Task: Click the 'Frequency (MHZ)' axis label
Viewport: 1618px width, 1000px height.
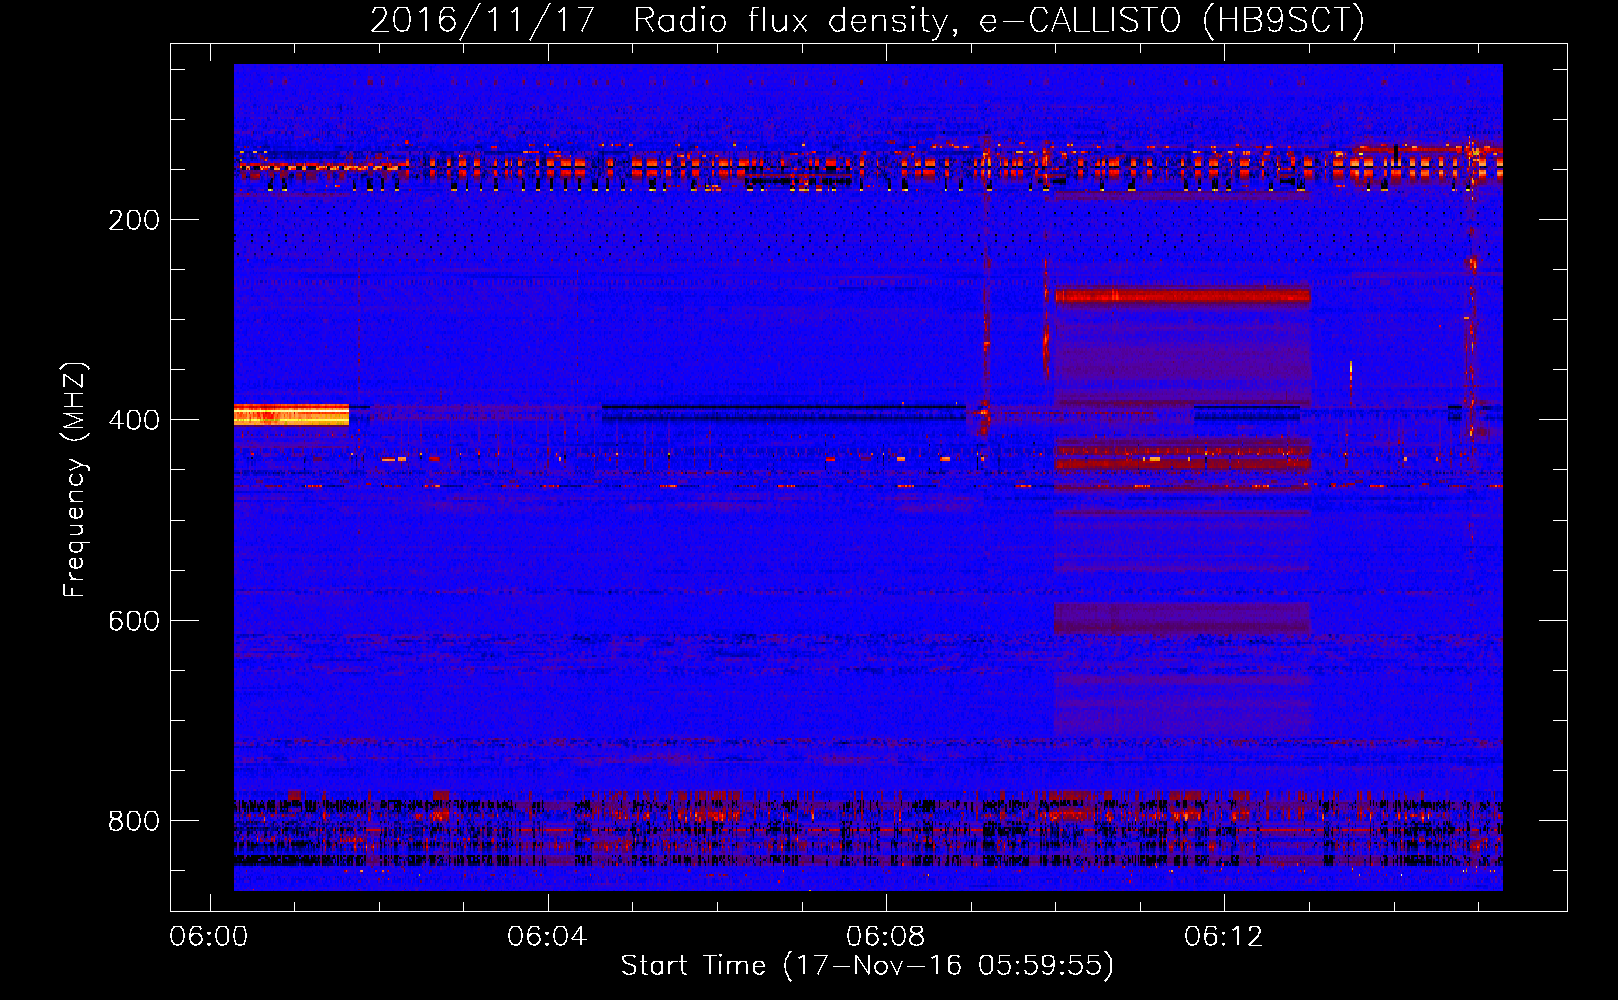Action: pyautogui.click(x=75, y=479)
